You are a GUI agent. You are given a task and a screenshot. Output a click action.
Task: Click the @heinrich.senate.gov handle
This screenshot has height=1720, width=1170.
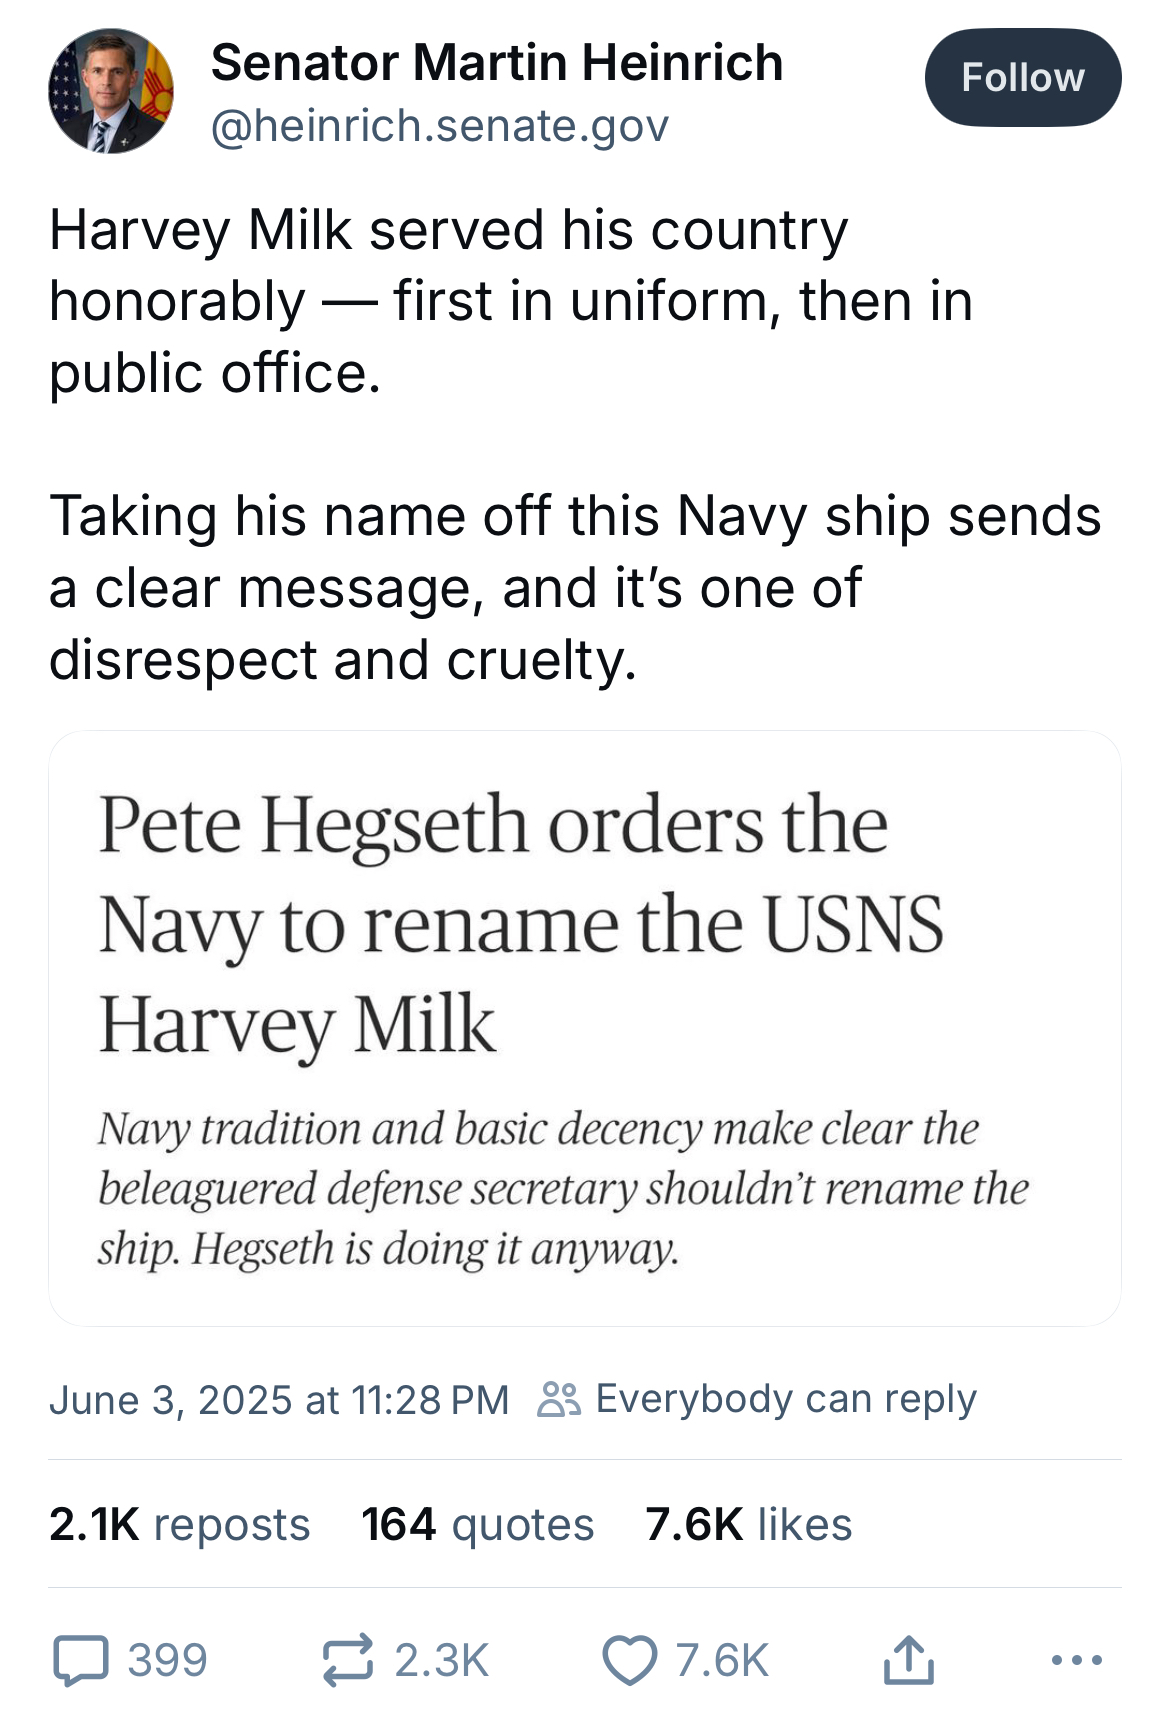click(x=439, y=126)
